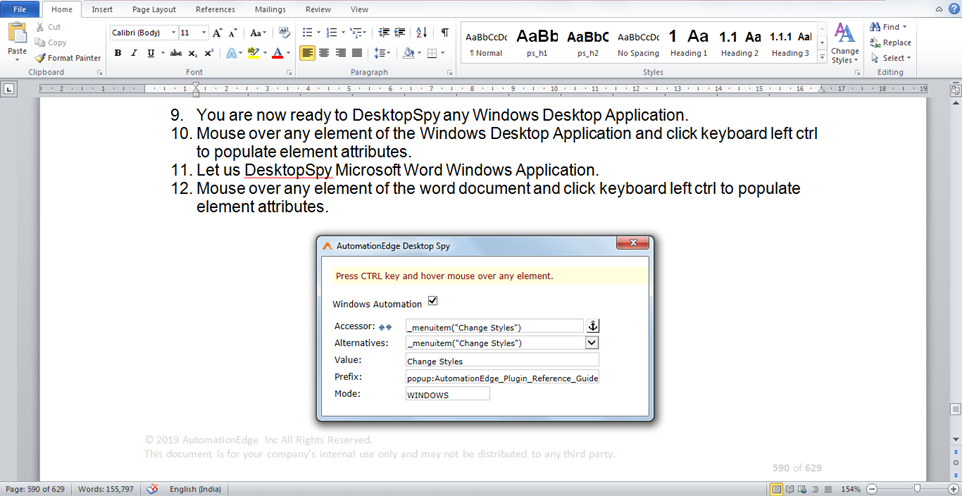Click English (India) language in status bar
Screen dimensions: 963x496
[x=195, y=489]
